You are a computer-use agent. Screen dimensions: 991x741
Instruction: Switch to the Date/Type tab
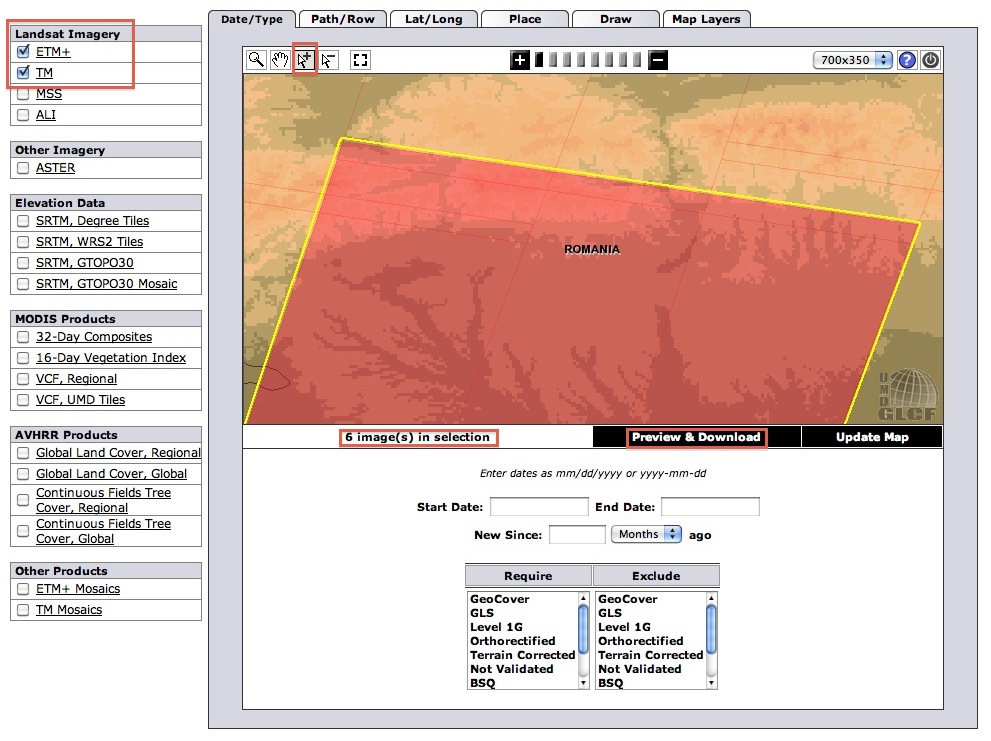252,19
